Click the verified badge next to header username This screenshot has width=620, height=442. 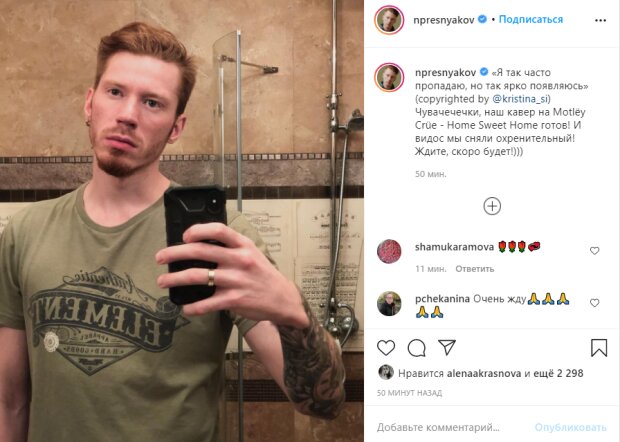pos(482,19)
